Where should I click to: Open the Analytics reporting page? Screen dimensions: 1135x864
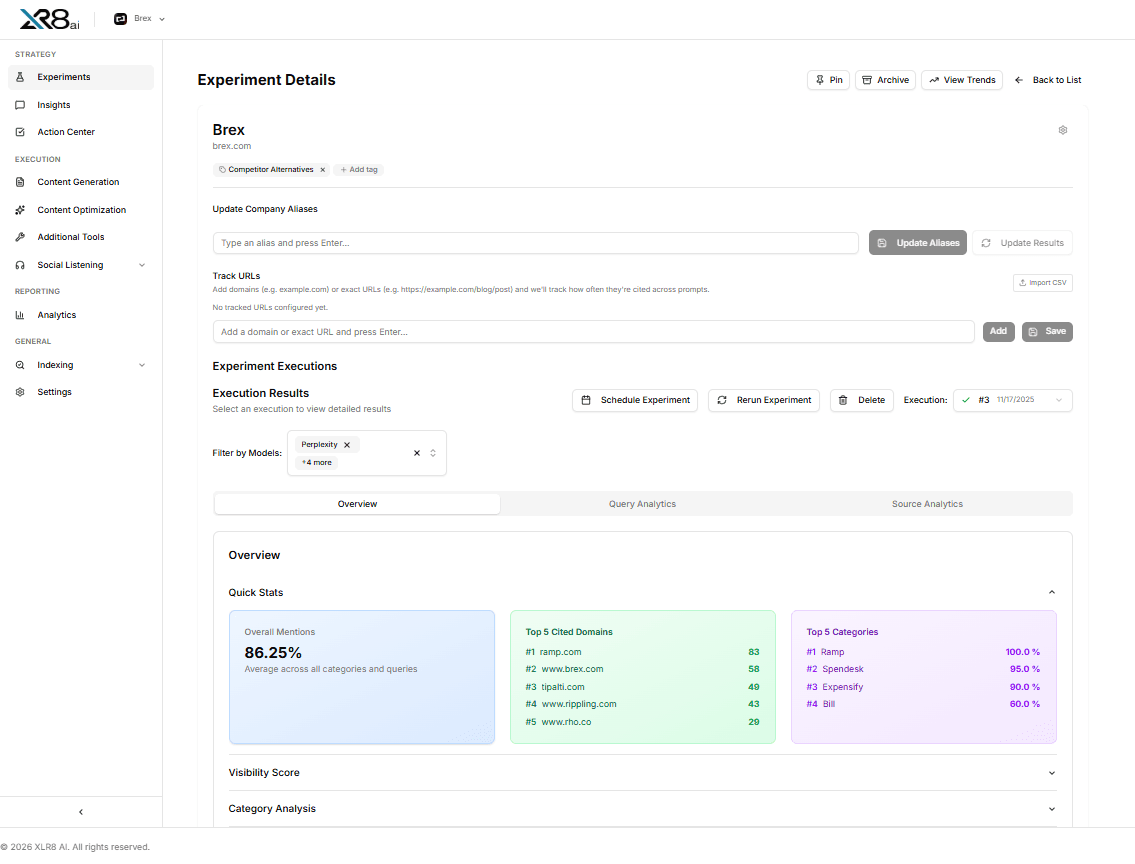[x=57, y=314]
